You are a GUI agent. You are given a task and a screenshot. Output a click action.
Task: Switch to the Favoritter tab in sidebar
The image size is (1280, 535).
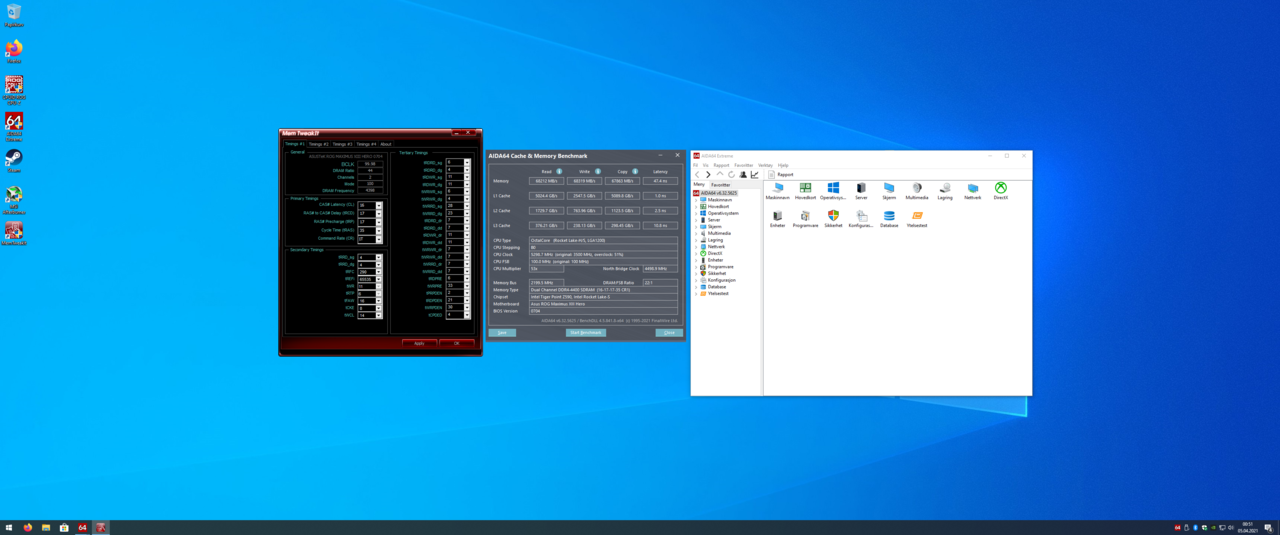tap(720, 185)
